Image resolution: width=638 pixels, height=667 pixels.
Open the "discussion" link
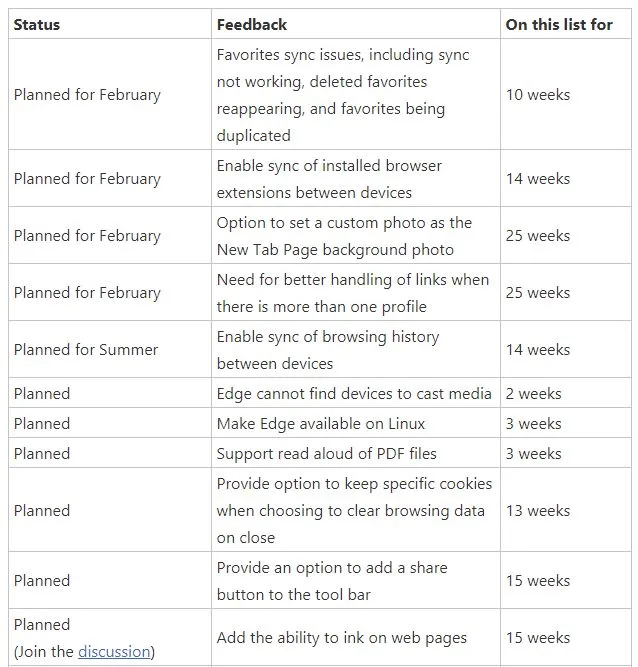(x=114, y=652)
